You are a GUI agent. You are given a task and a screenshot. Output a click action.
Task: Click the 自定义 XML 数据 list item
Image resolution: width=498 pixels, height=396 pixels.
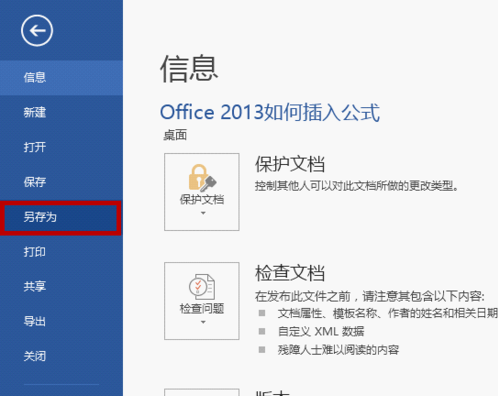coord(321,332)
